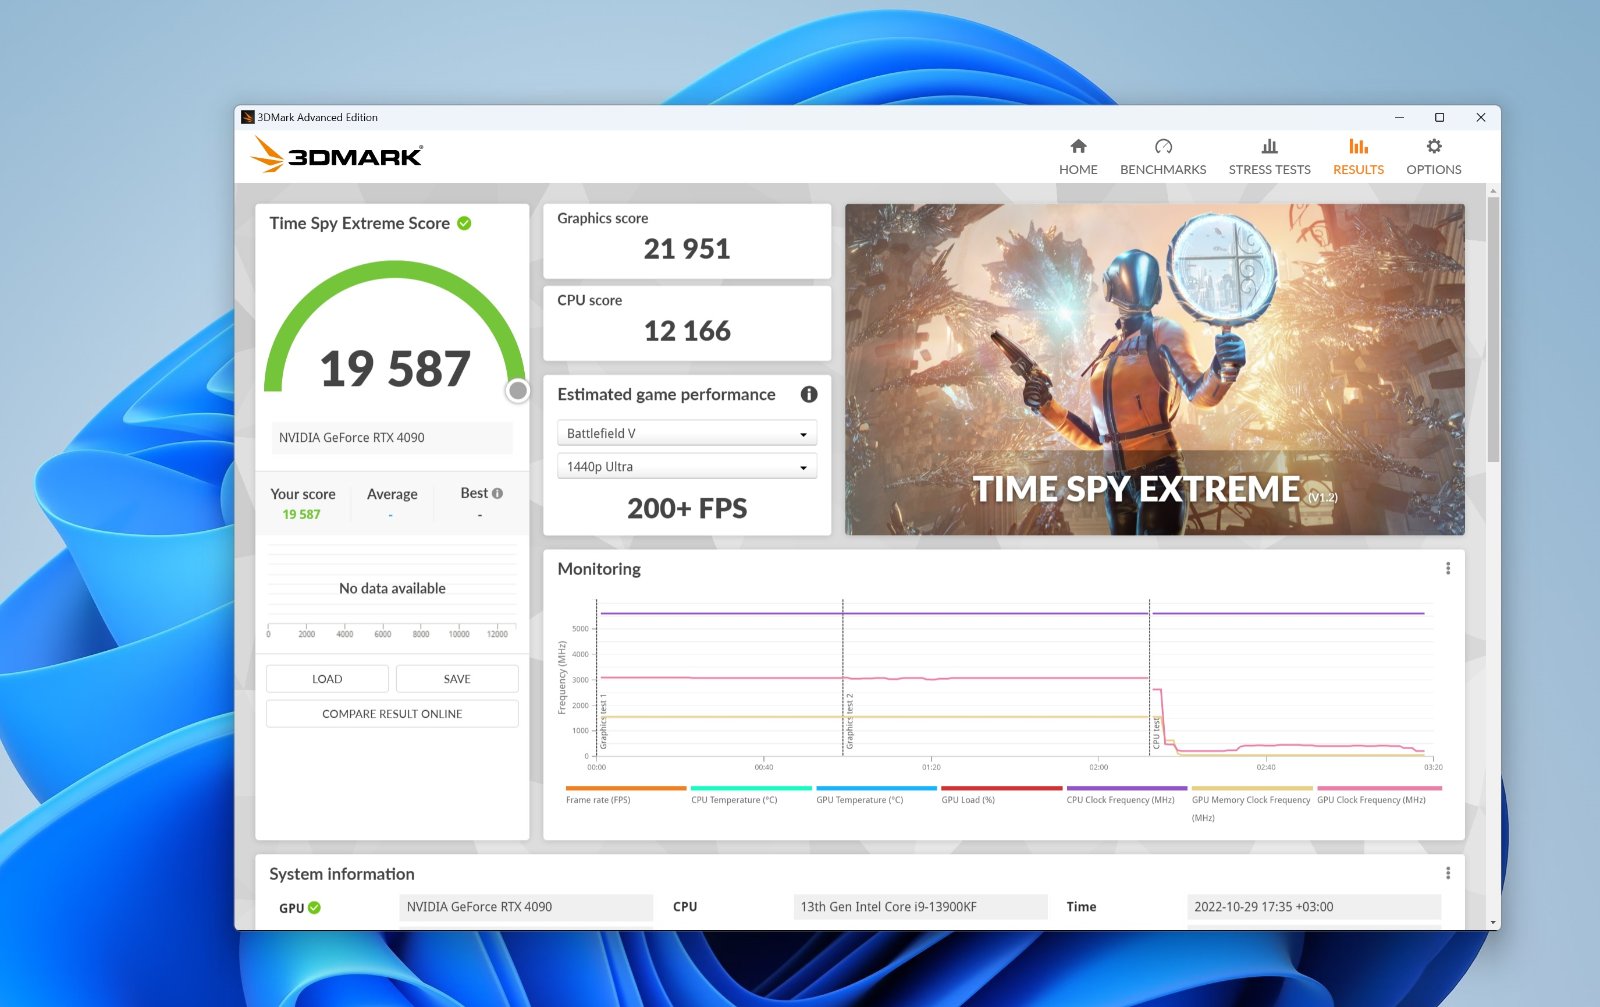Screen dimensions: 1600x1007
Task: Toggle GPU Memory Clock Frequency legend swatch
Action: pyautogui.click(x=1252, y=788)
